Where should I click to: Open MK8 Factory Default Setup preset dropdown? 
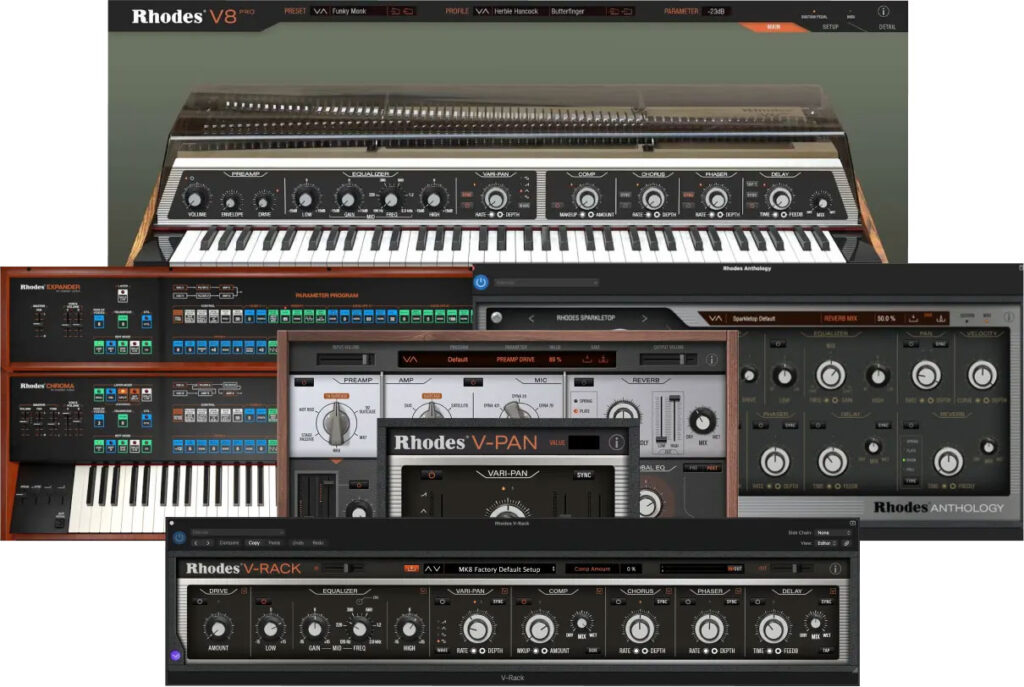tap(497, 569)
